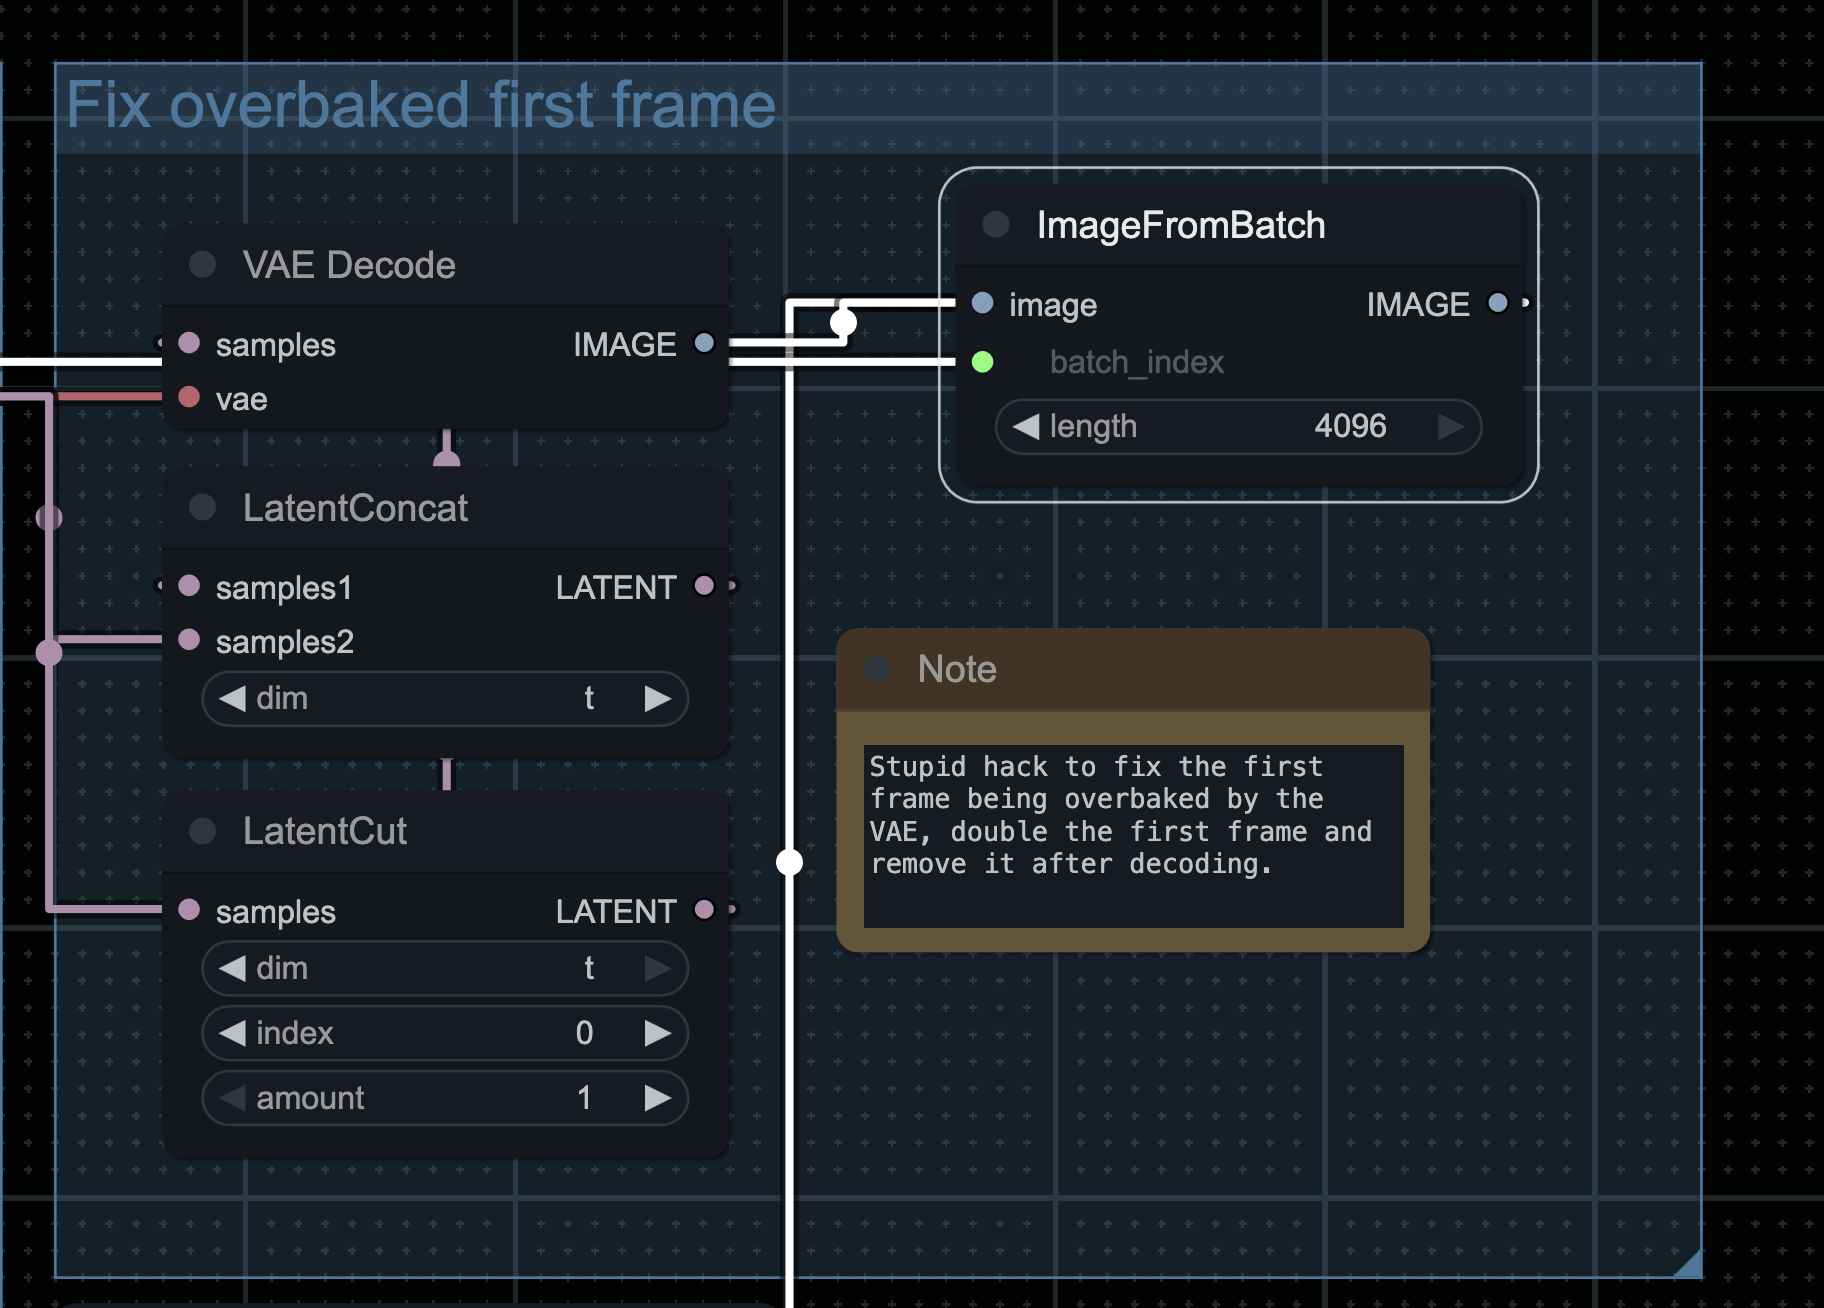Screen dimensions: 1824x1308
Task: Click the lower purple link junction dot on left wire
Action: (49, 653)
